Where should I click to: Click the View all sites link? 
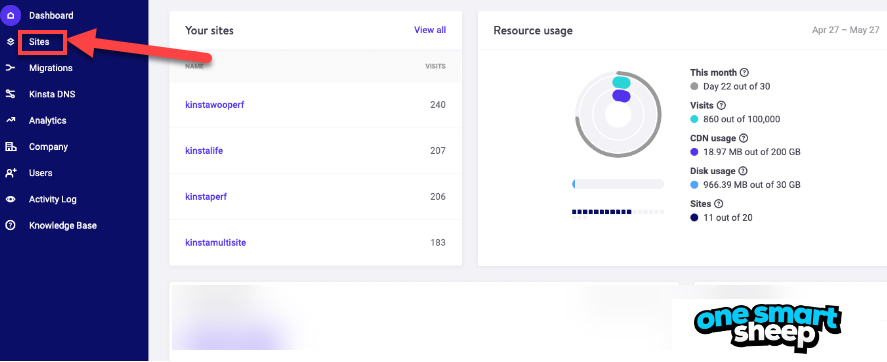[430, 30]
